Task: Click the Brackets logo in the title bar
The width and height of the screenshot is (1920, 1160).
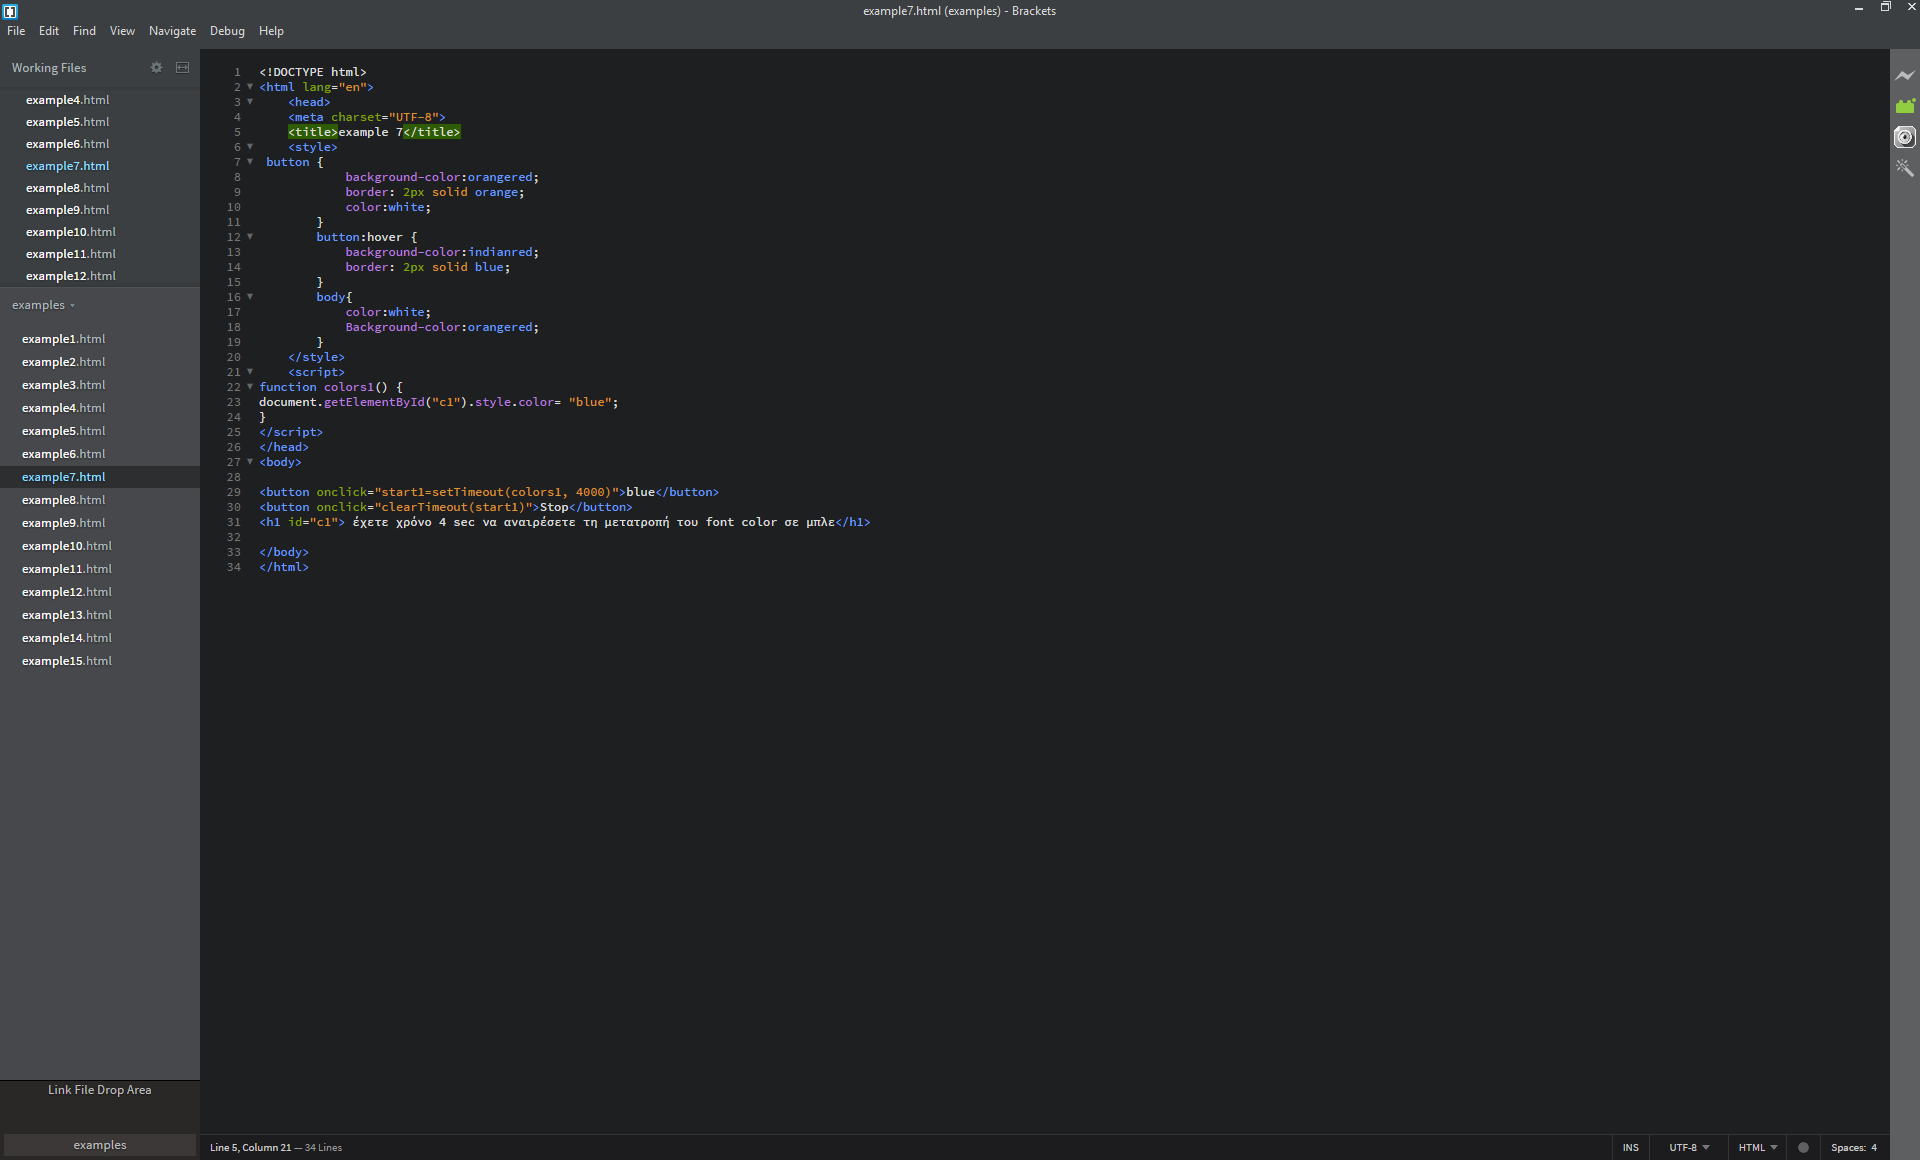Action: click(x=11, y=11)
